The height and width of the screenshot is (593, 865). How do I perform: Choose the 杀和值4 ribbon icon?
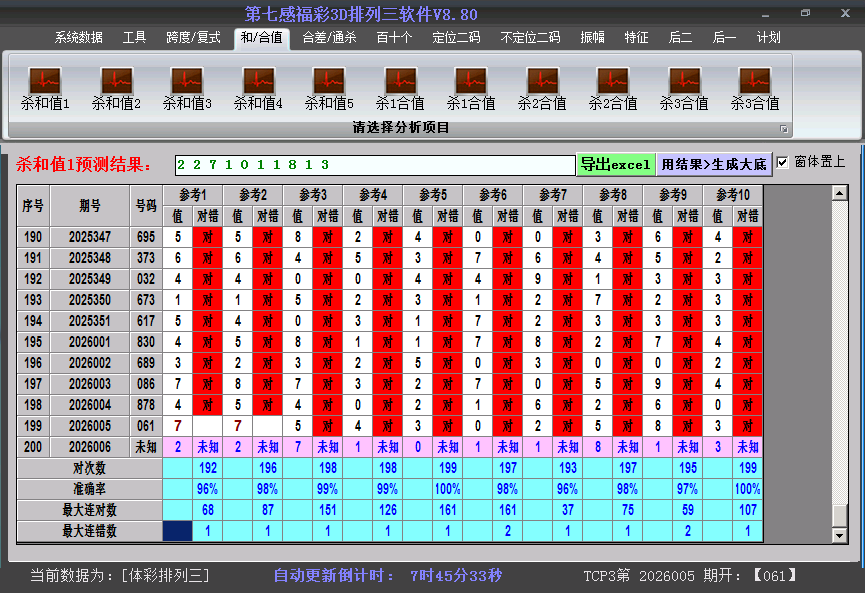(x=258, y=88)
